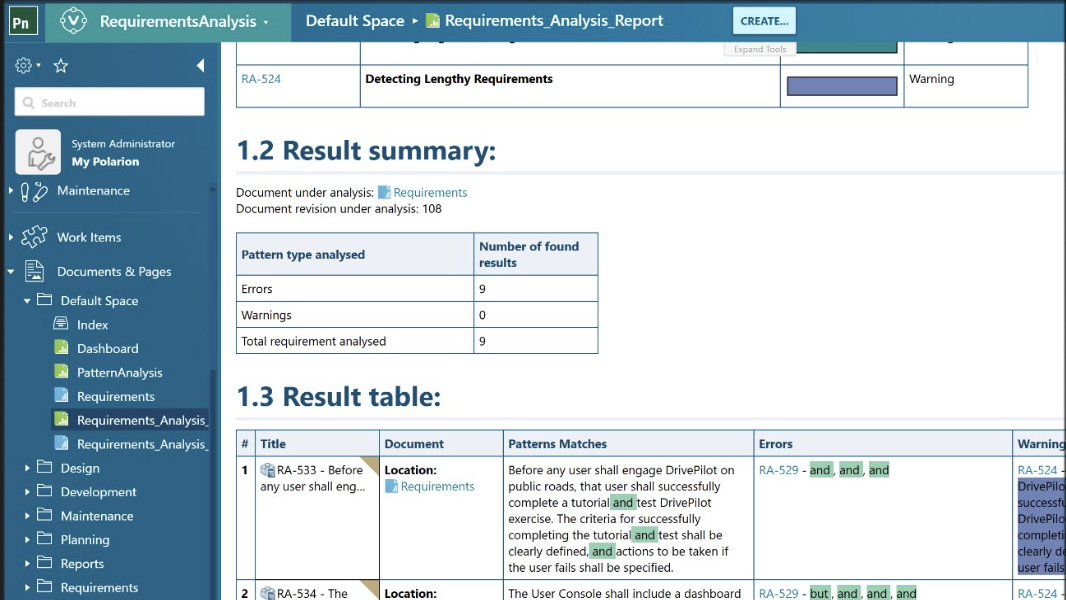This screenshot has width=1066, height=600.
Task: Open the PatternAnalysis page
Action: pyautogui.click(x=120, y=372)
